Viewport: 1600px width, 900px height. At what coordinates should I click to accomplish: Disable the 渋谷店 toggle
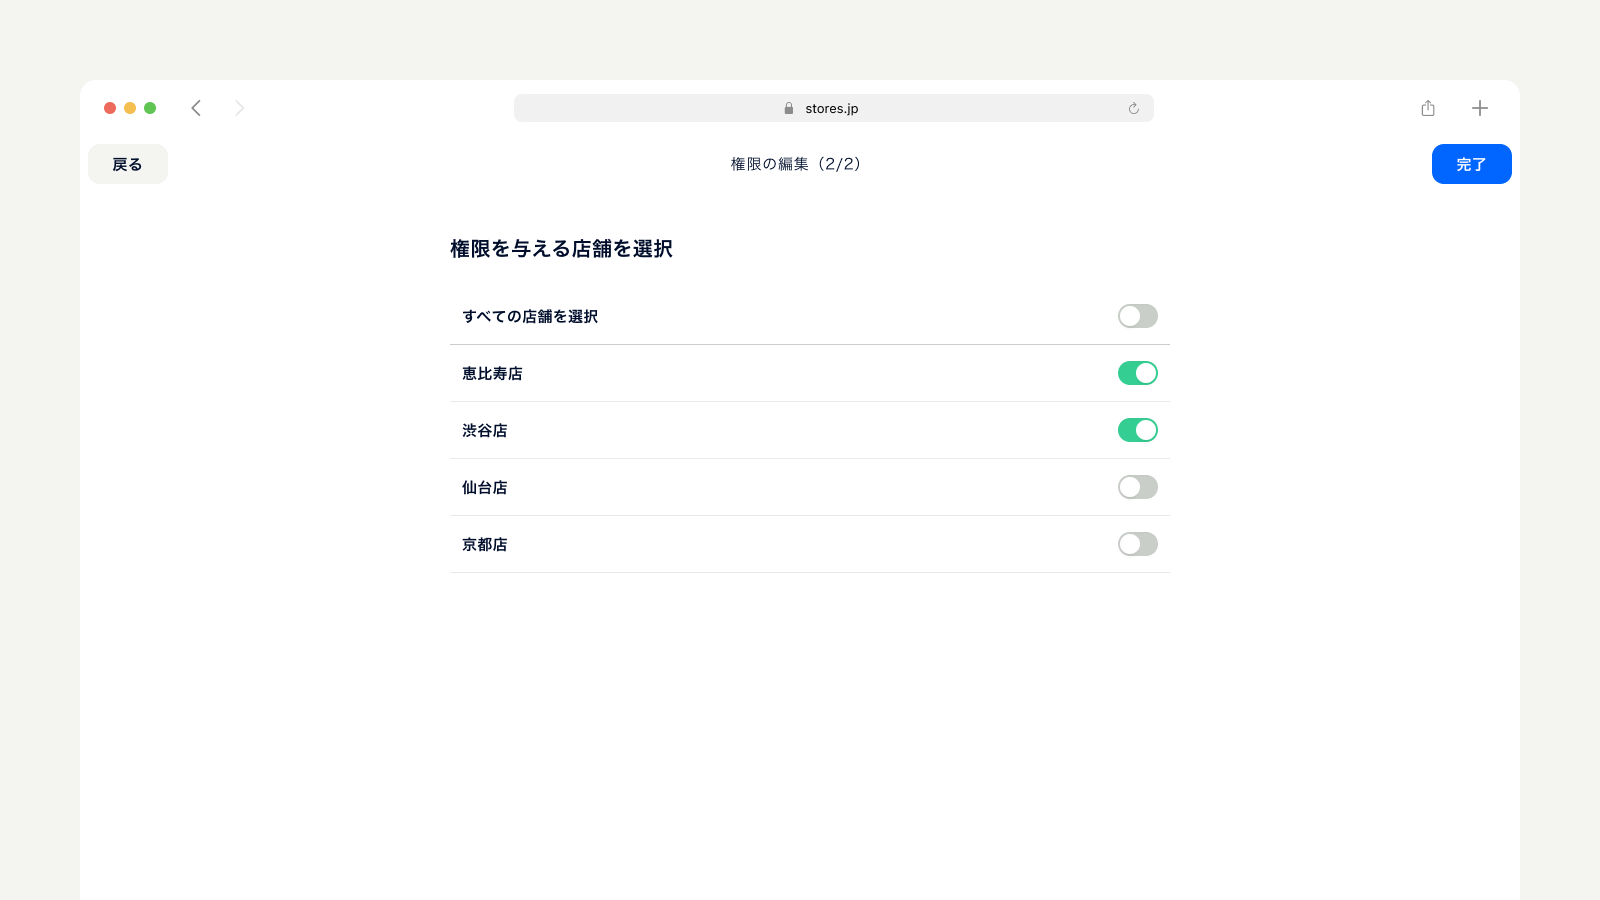(x=1138, y=430)
